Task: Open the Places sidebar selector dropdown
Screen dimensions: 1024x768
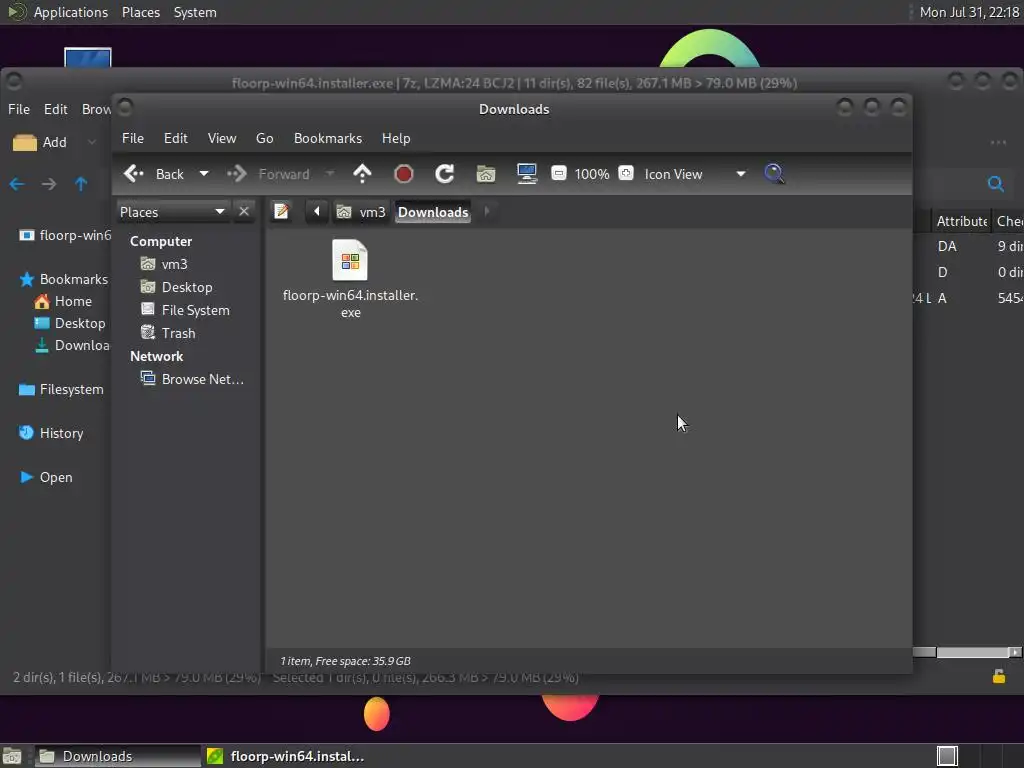Action: (172, 212)
